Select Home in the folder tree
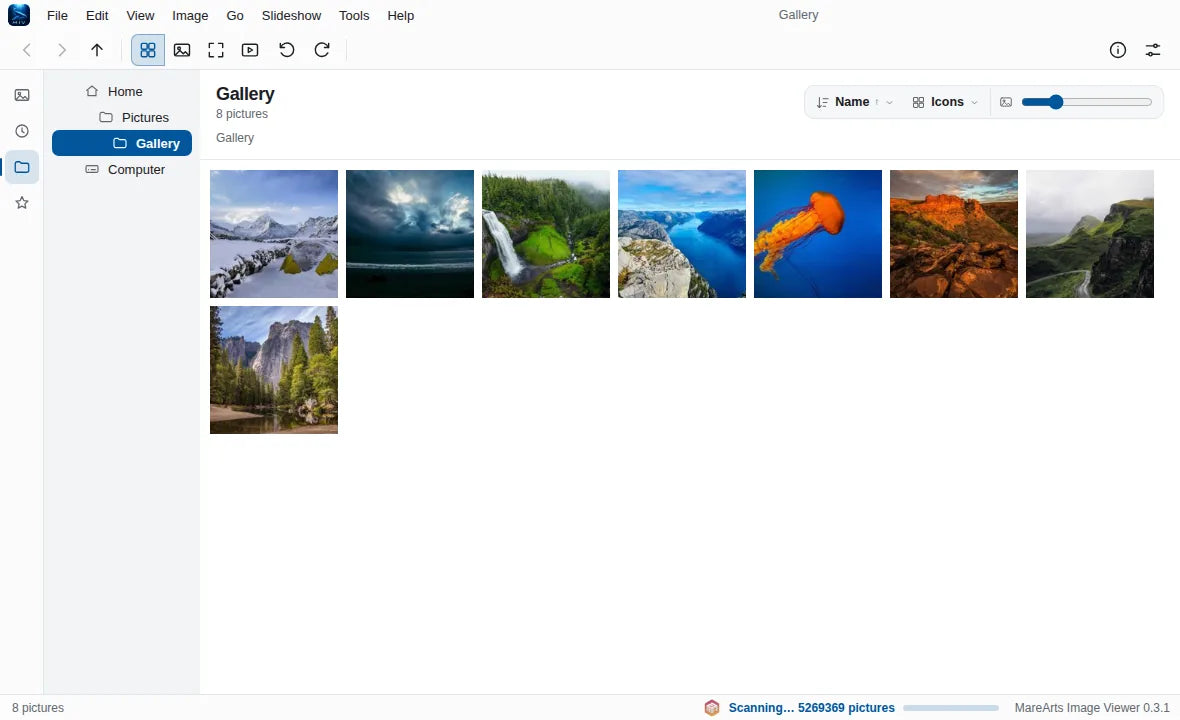1180x720 pixels. [x=122, y=91]
